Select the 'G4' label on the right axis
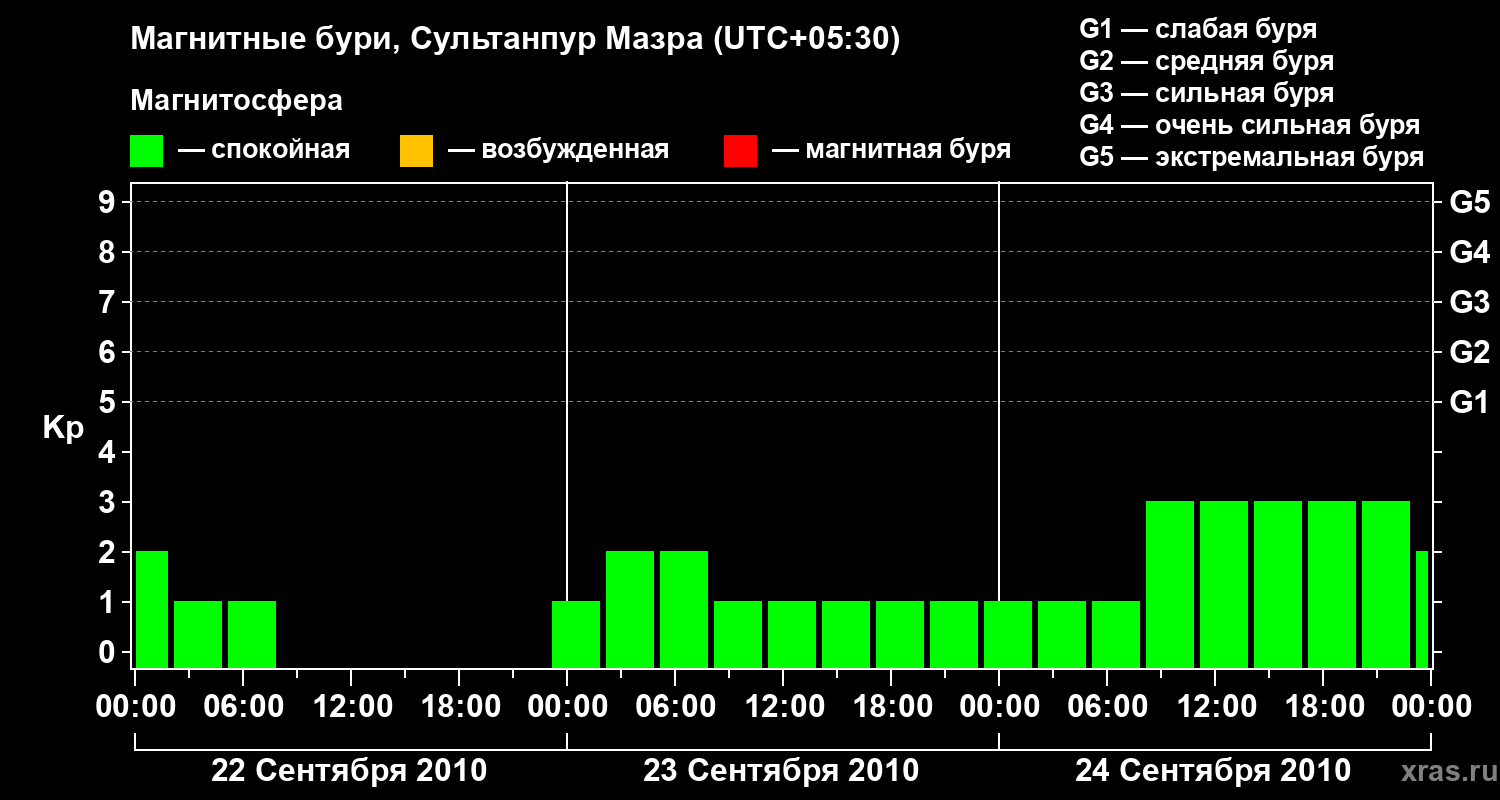The image size is (1500, 800). (1469, 252)
